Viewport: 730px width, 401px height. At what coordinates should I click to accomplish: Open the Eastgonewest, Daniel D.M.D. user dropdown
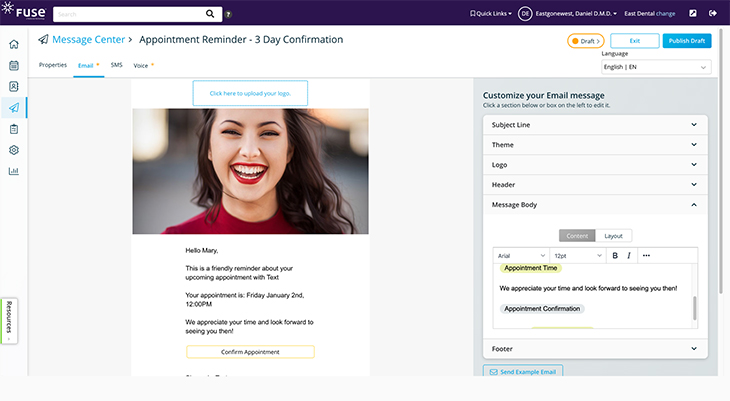pyautogui.click(x=576, y=14)
